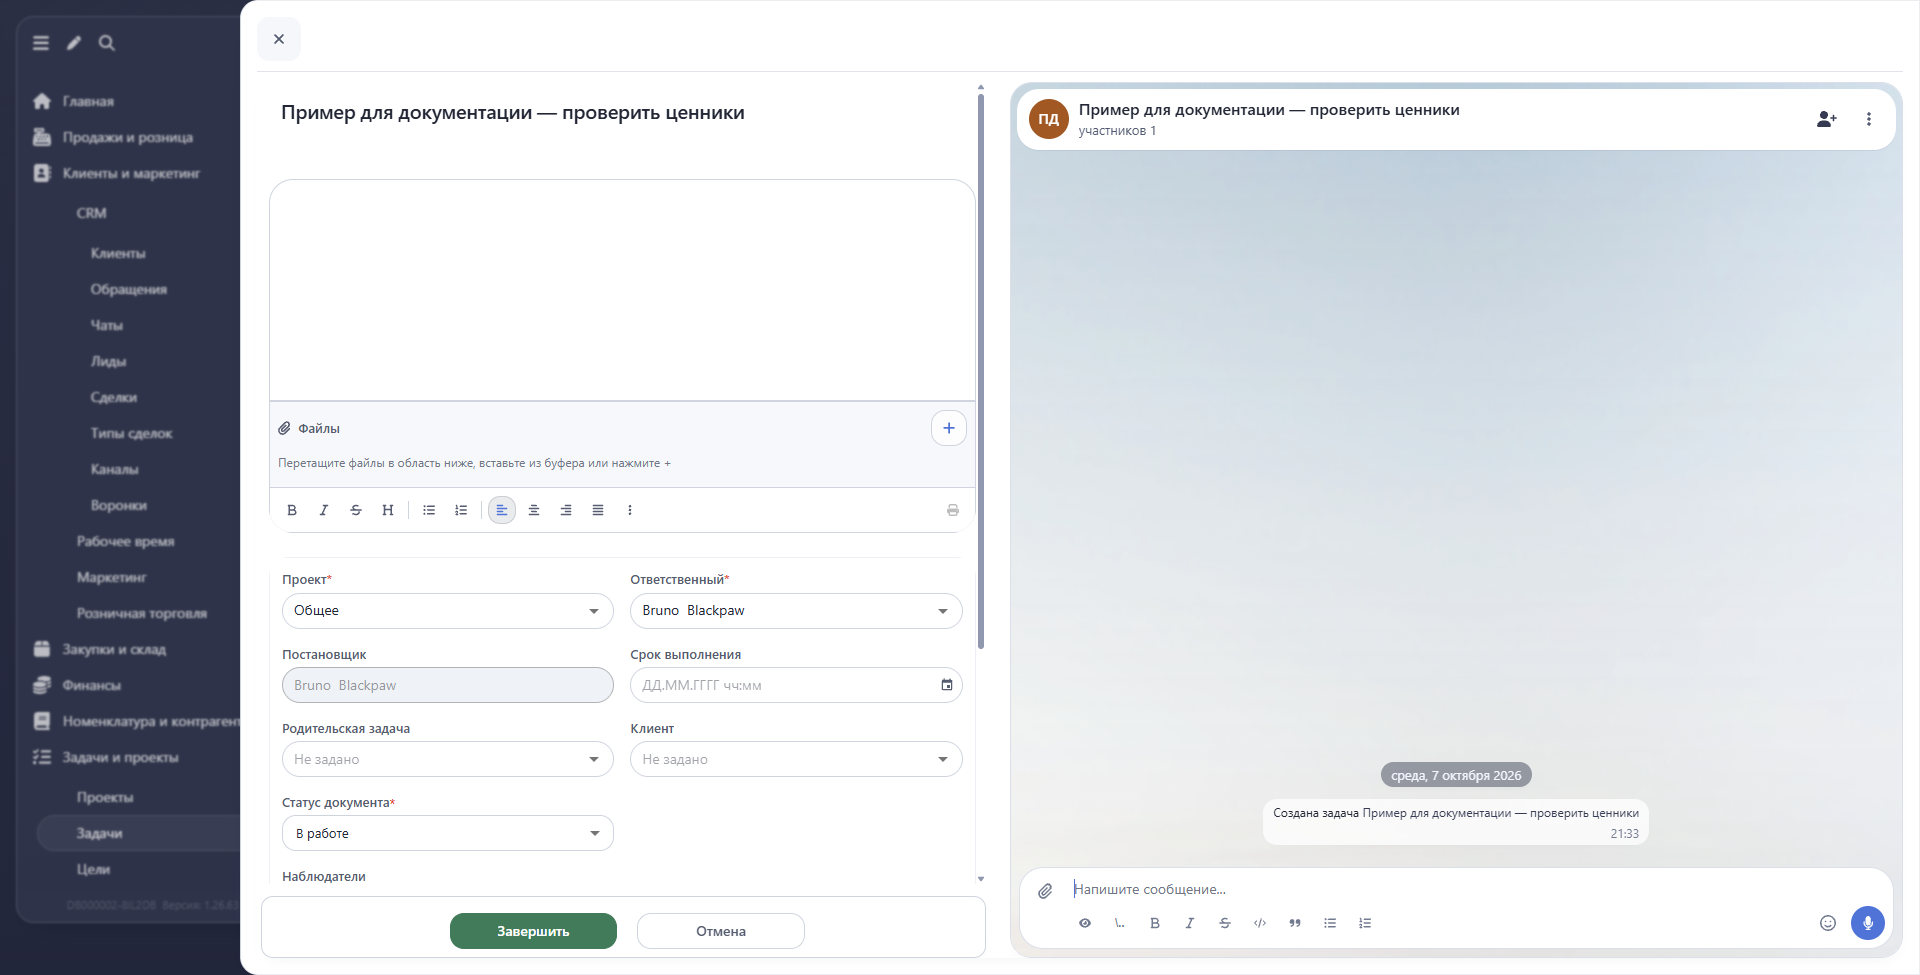Image resolution: width=1920 pixels, height=975 pixels.
Task: Justify the description text
Action: tap(598, 510)
